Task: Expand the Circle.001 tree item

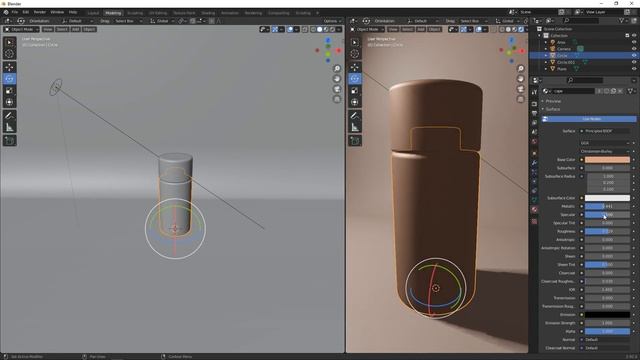Action: 546,62
